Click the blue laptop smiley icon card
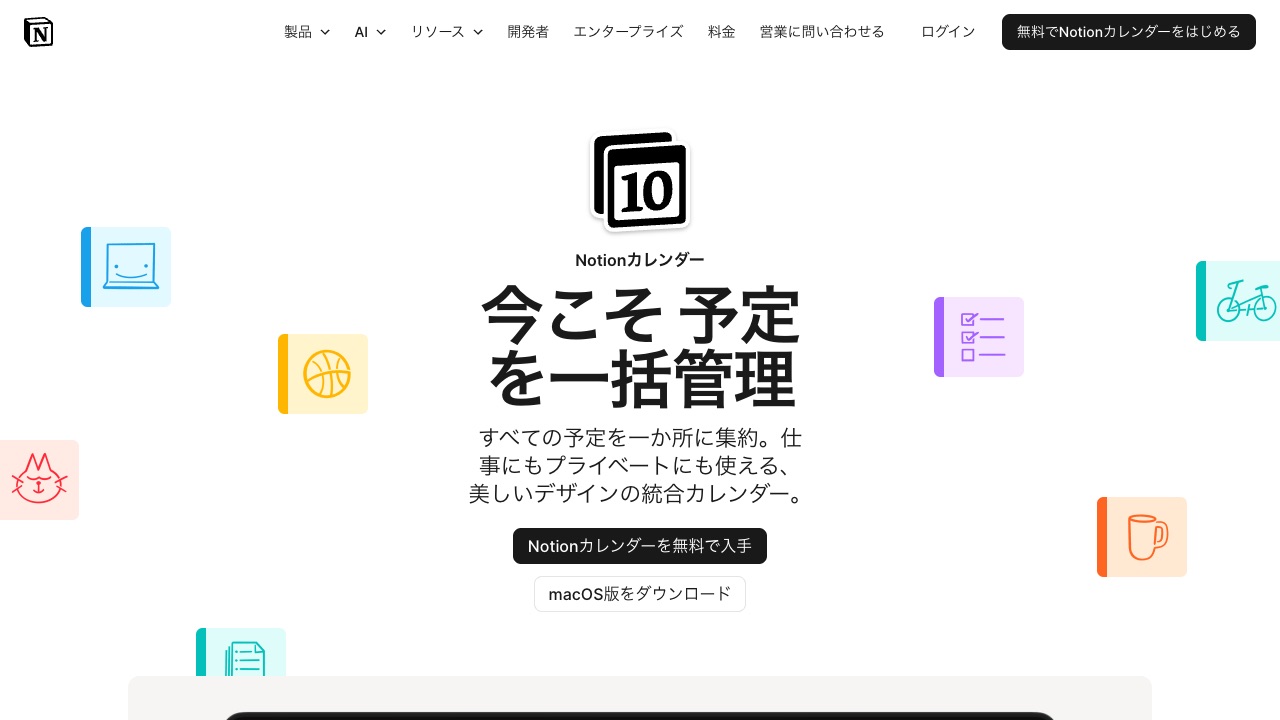The image size is (1280, 720). 126,267
